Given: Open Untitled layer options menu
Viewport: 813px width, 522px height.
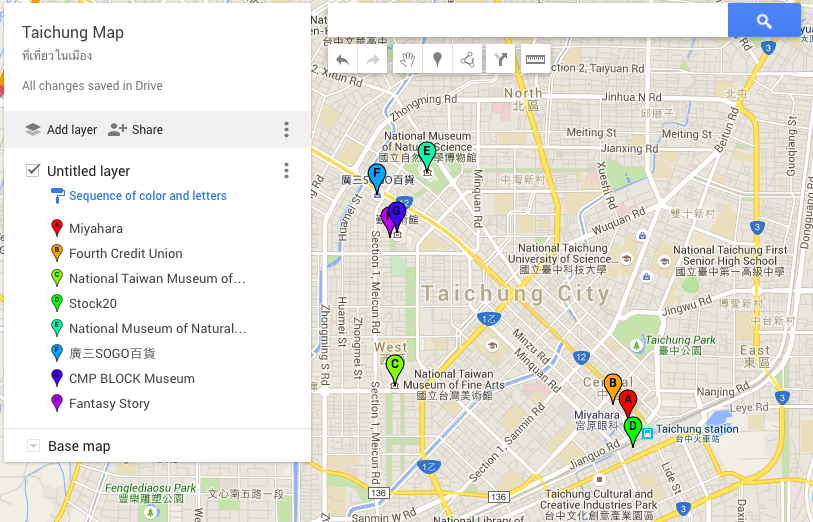Looking at the screenshot, I should (286, 171).
